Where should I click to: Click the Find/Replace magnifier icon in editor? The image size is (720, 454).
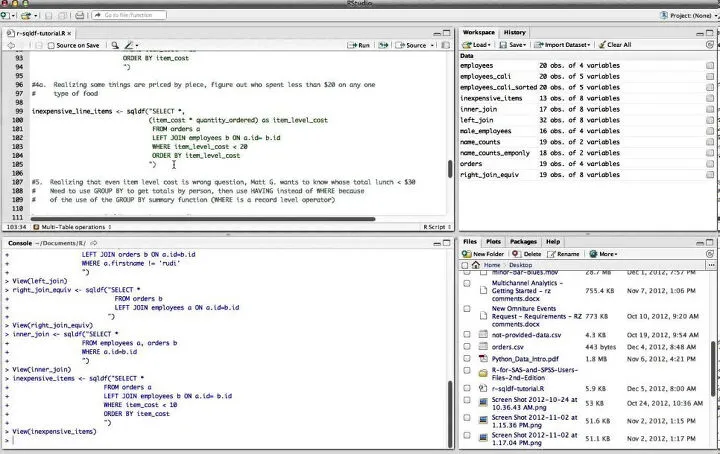[x=115, y=45]
